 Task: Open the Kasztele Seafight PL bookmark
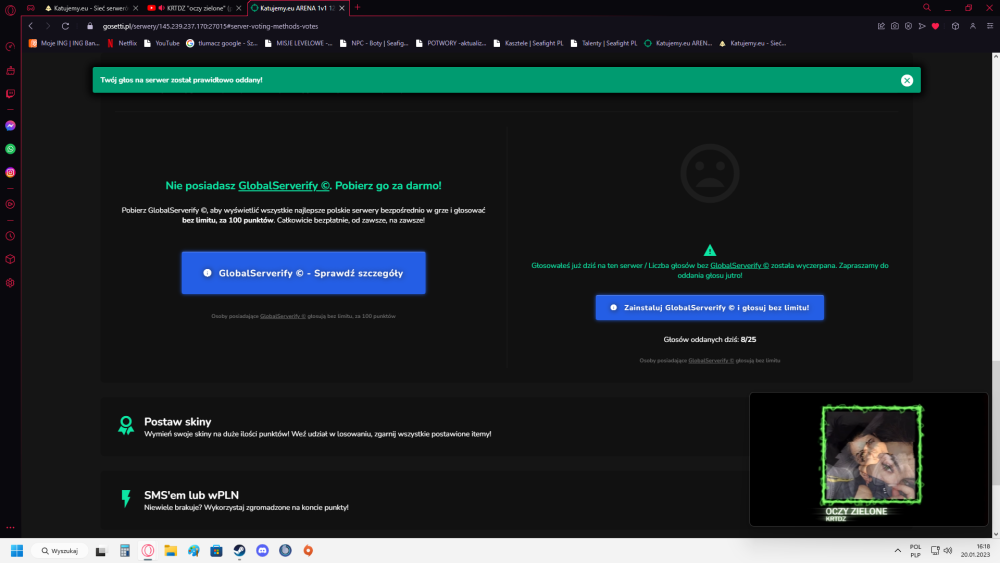528,43
